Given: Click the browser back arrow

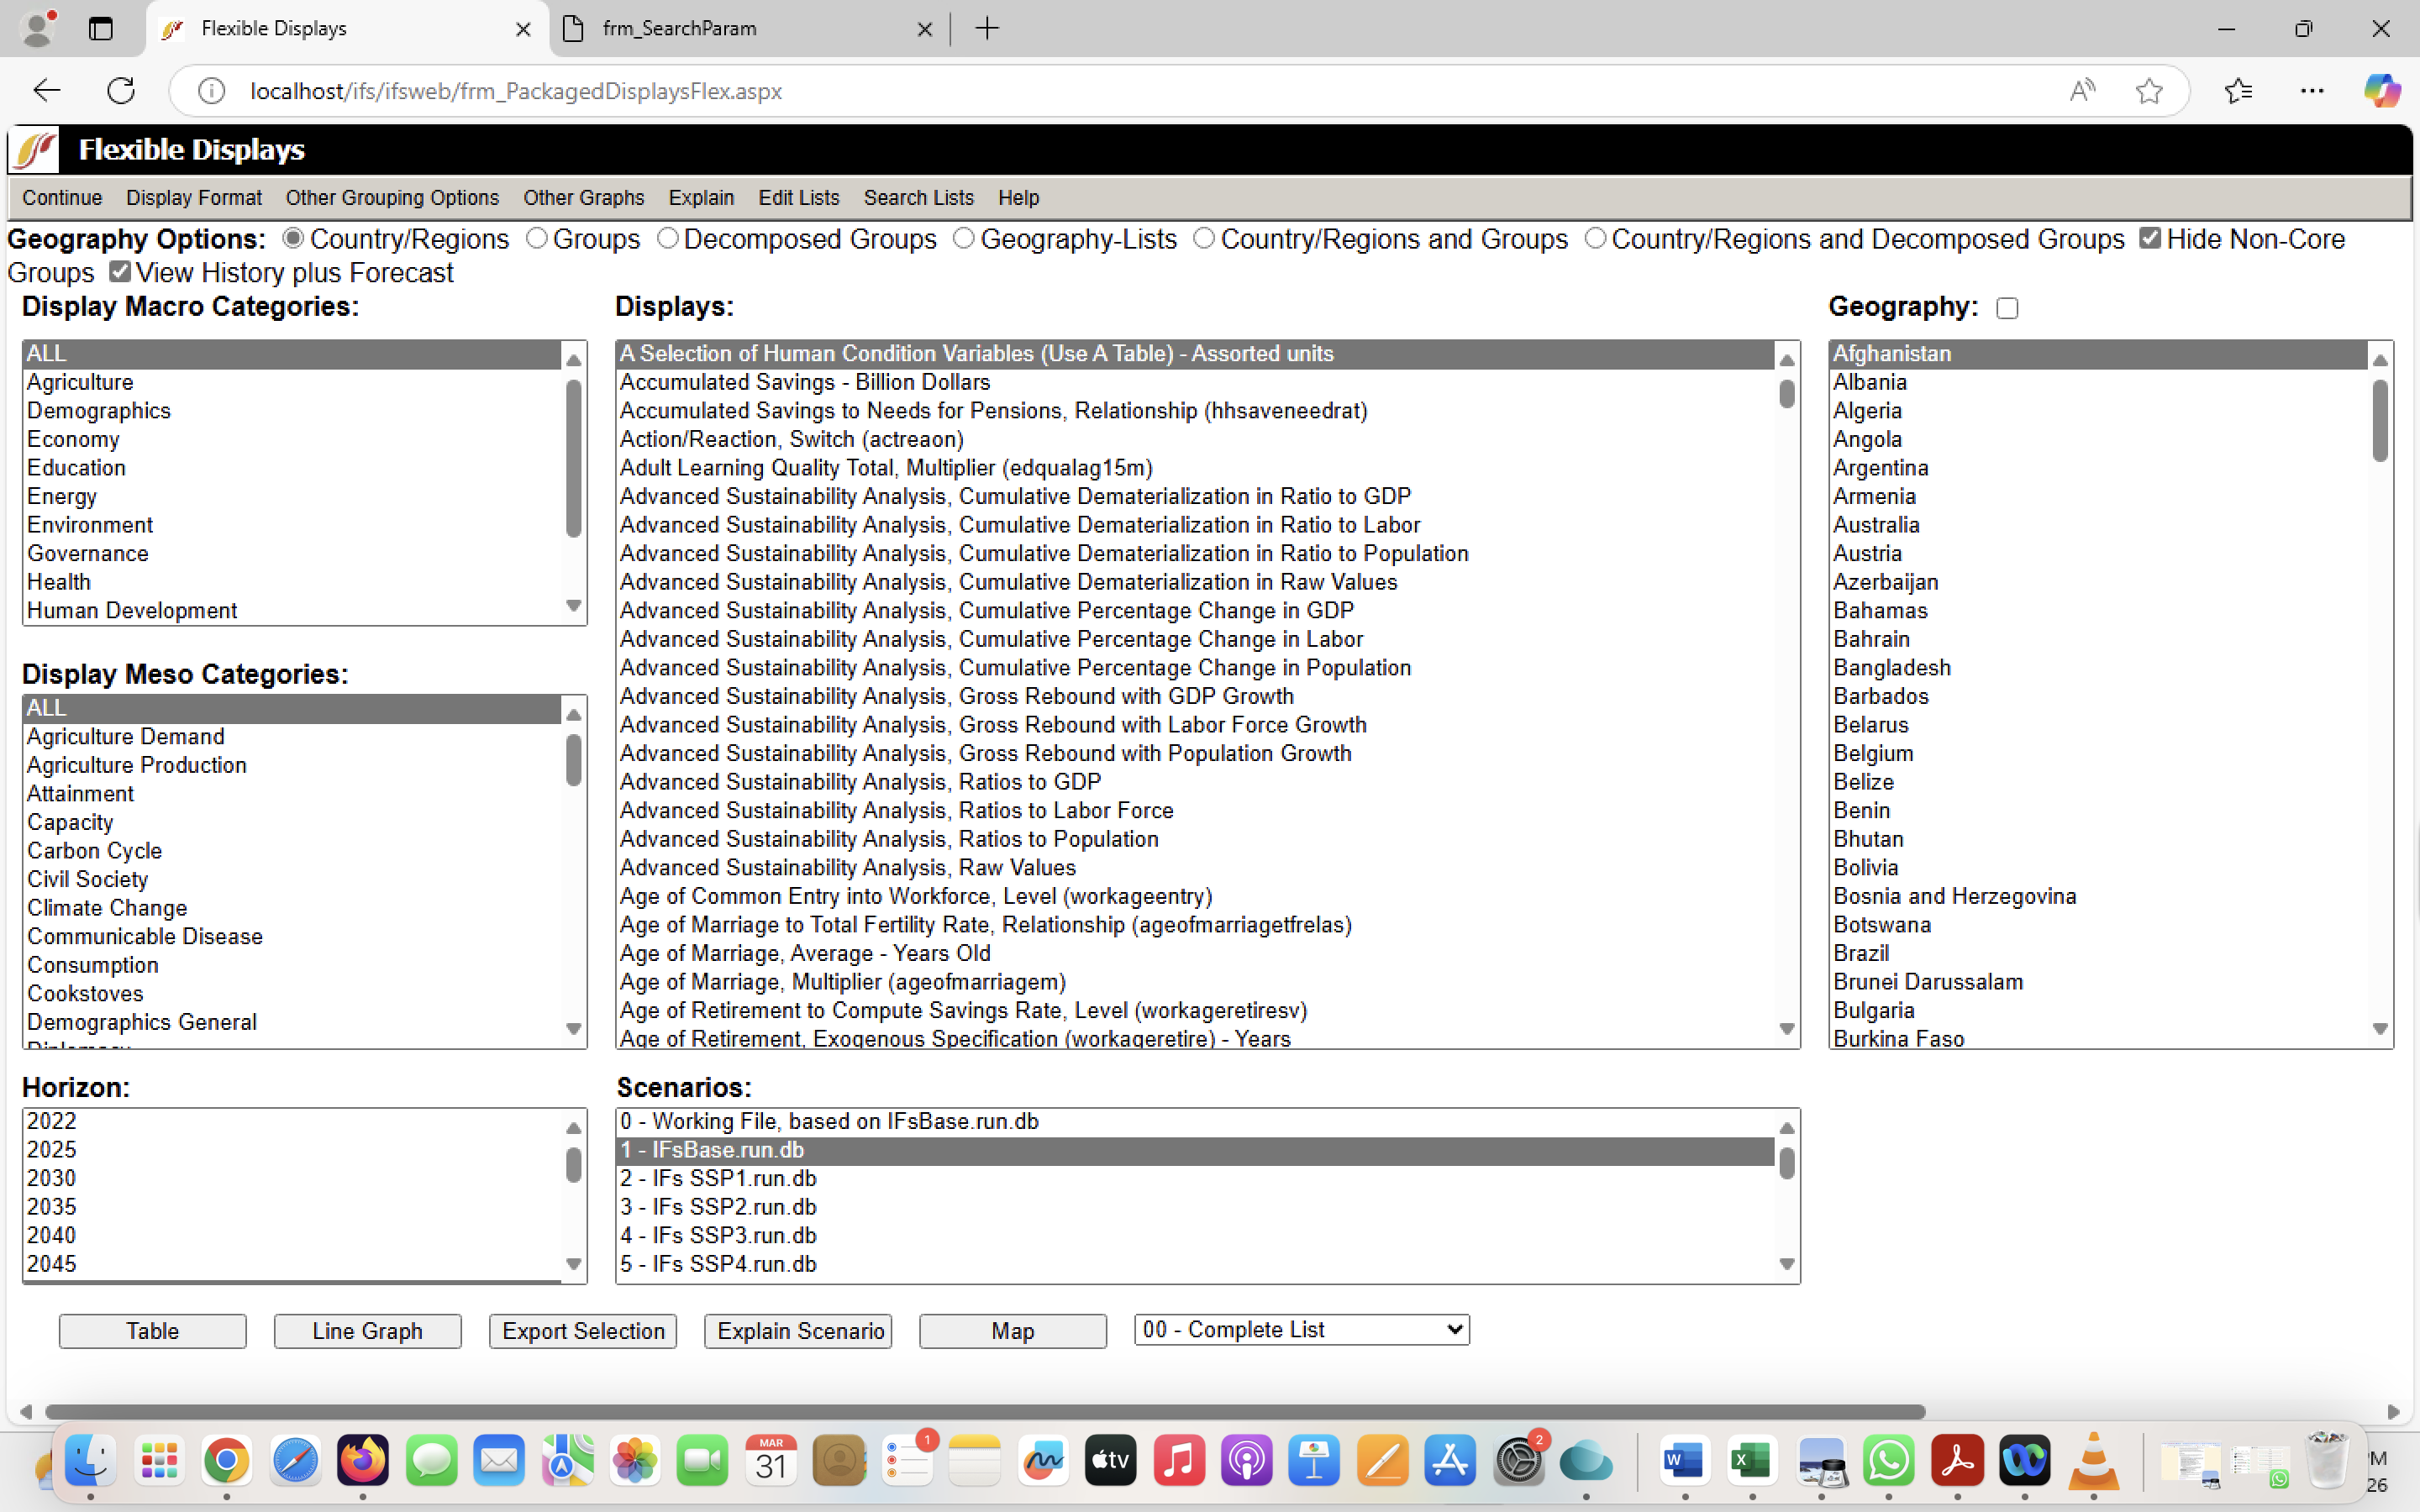Looking at the screenshot, I should (x=47, y=91).
